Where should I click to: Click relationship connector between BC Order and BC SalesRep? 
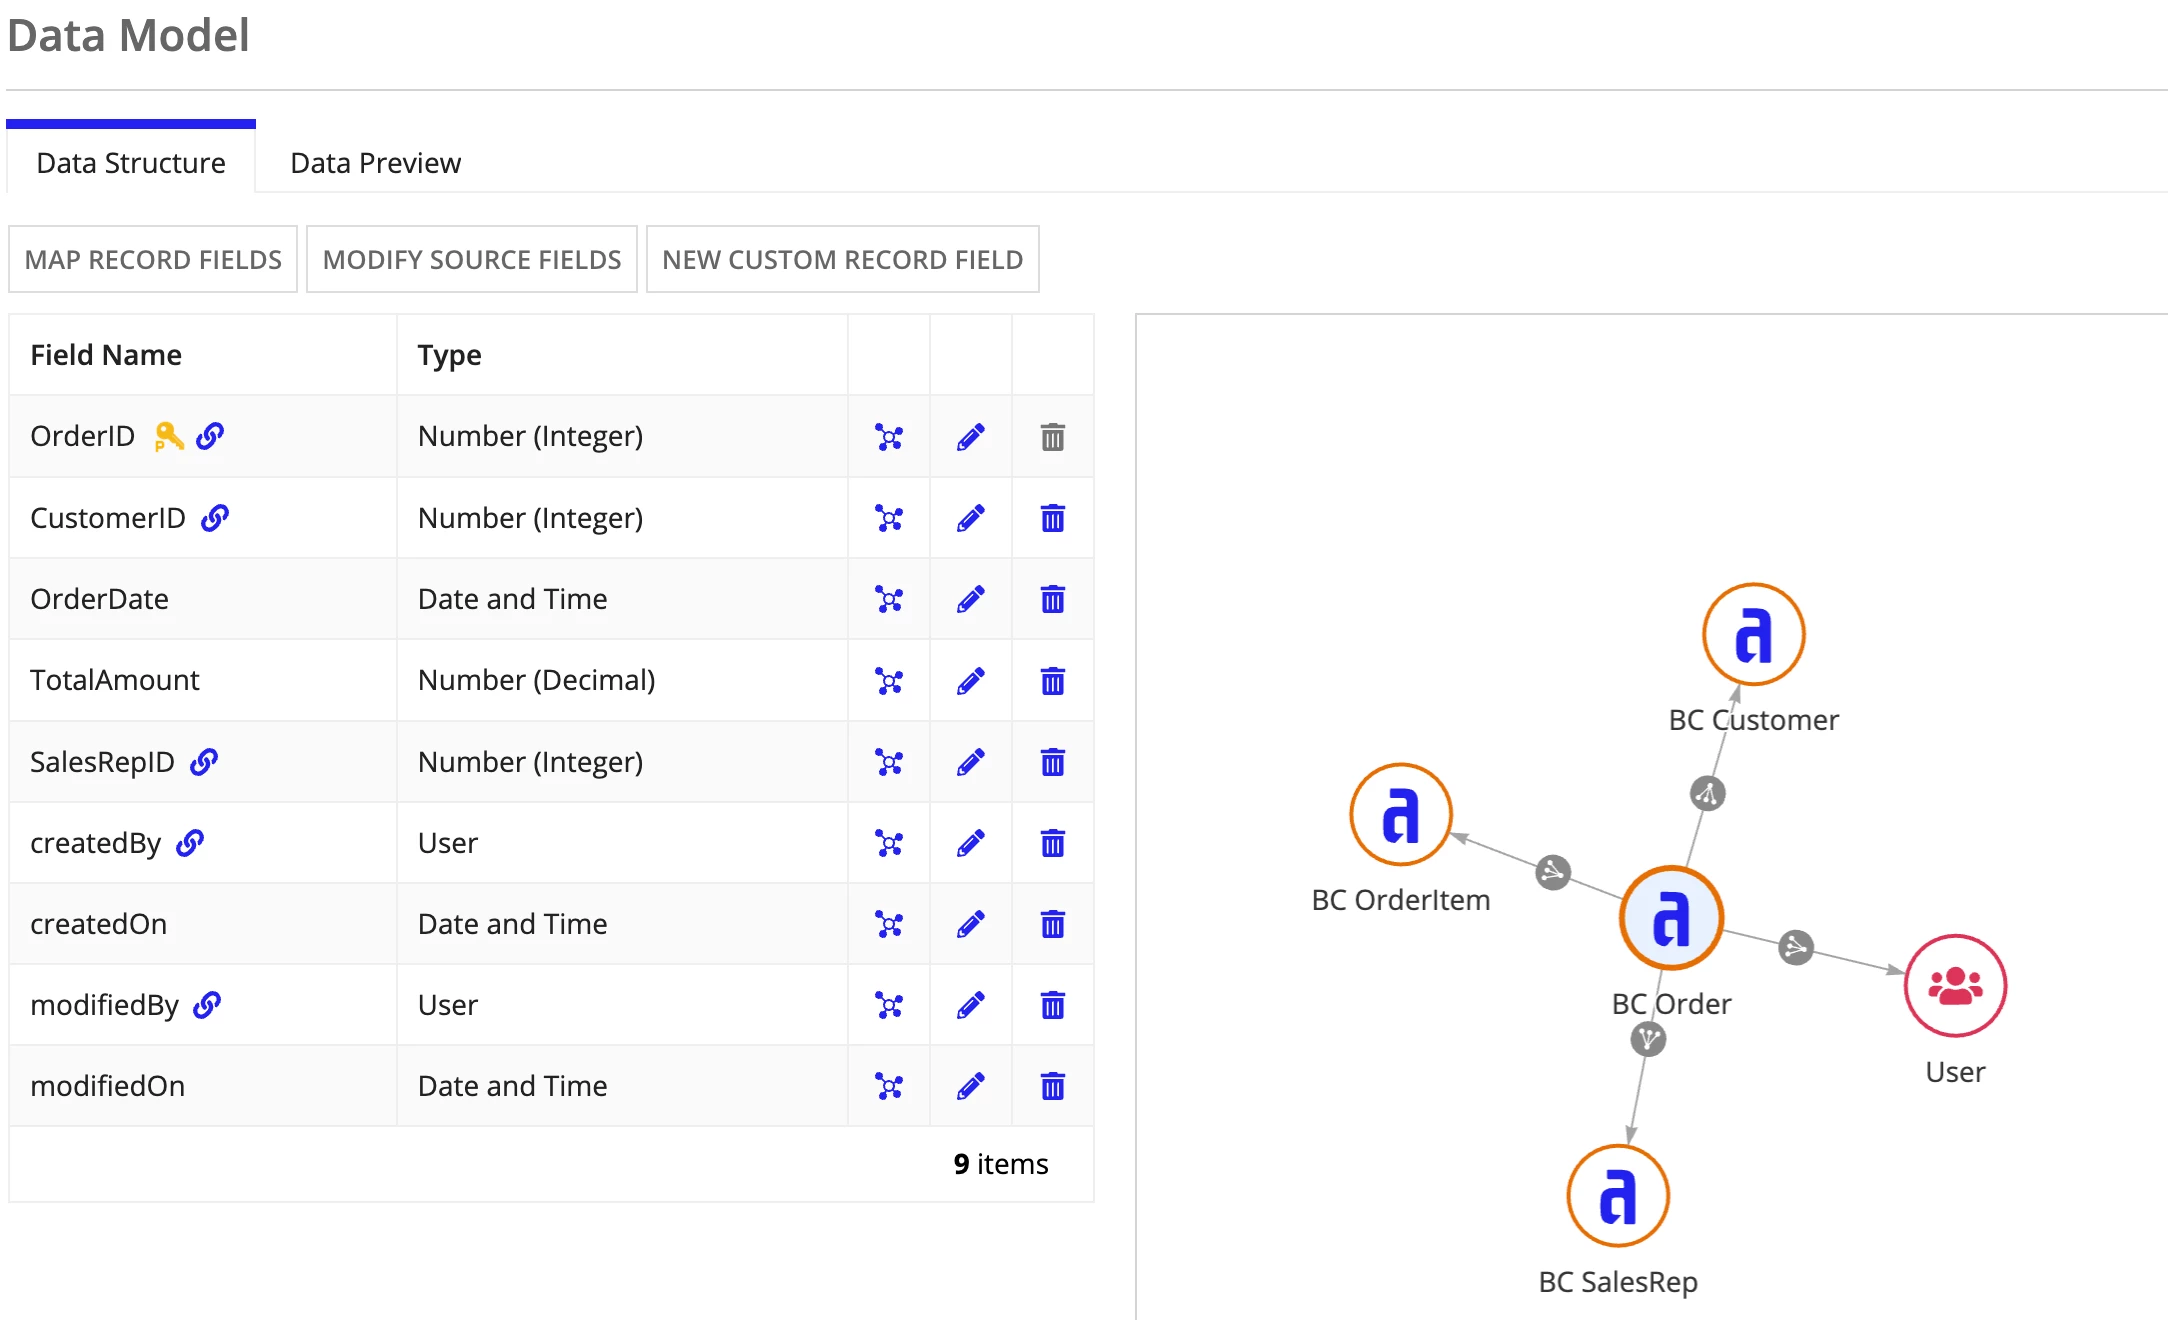tap(1648, 1040)
